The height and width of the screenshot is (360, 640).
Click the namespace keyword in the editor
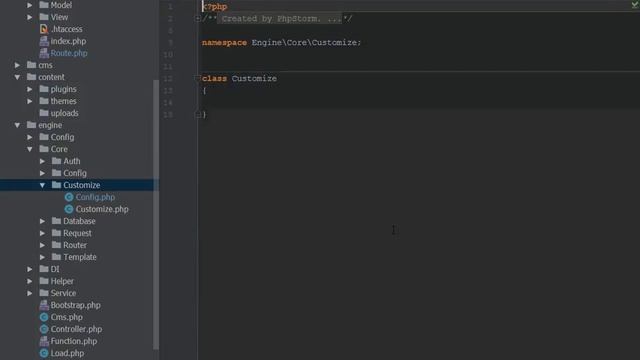(224, 42)
